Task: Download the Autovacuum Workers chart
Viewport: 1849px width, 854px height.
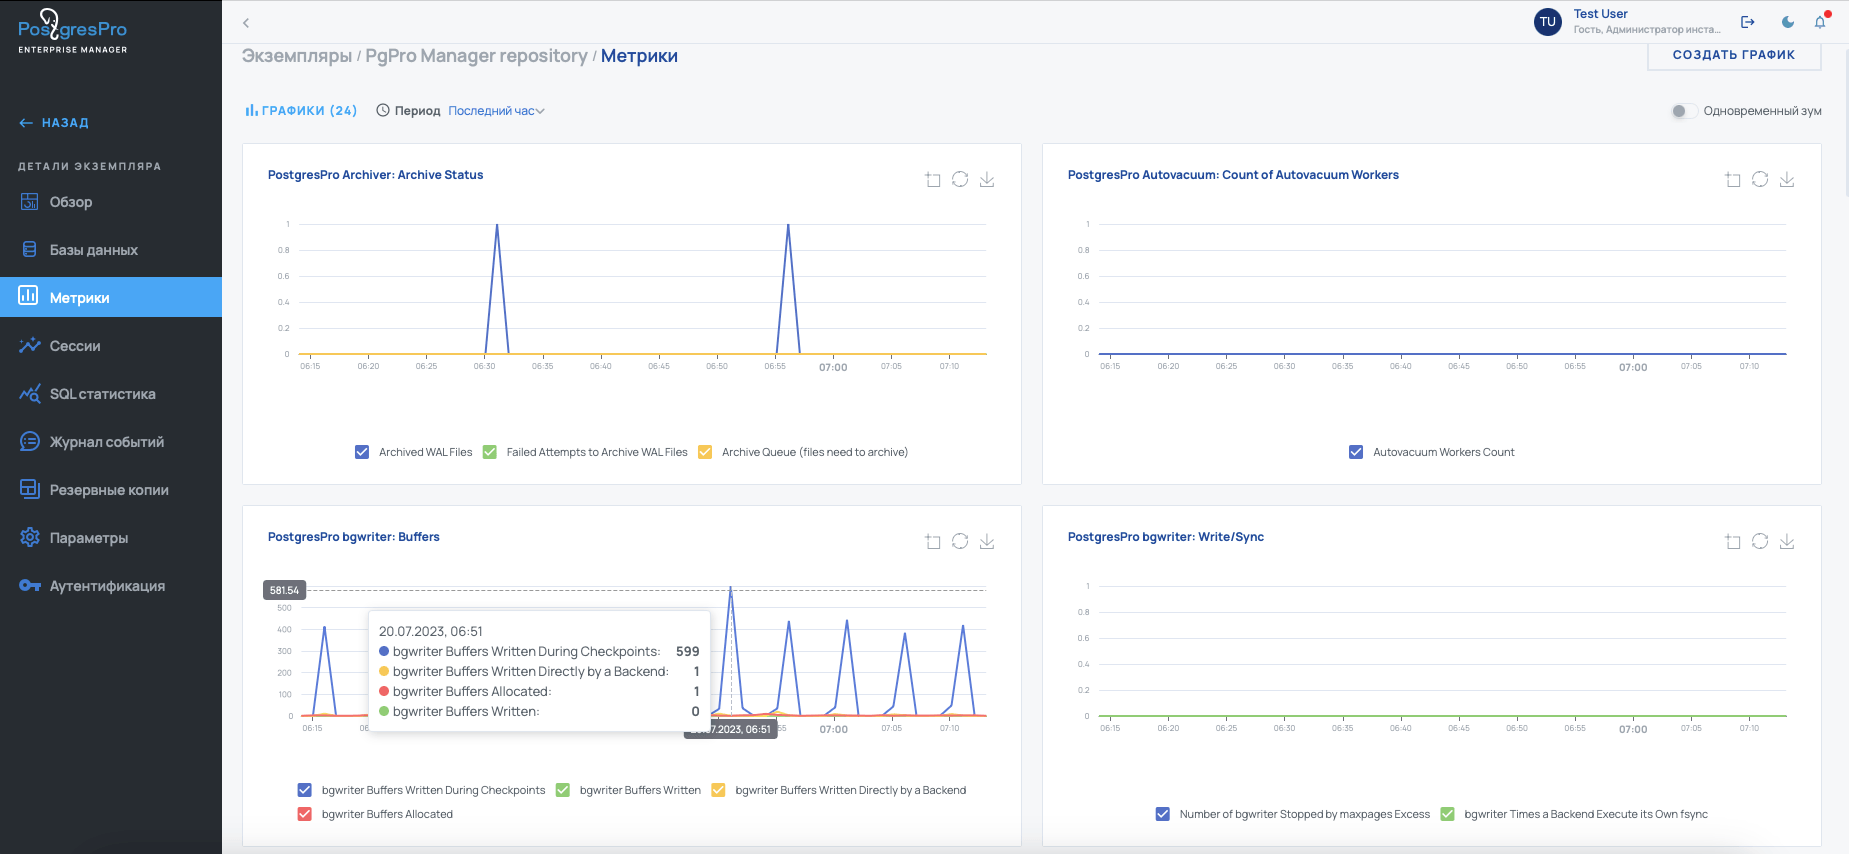Action: click(1787, 179)
